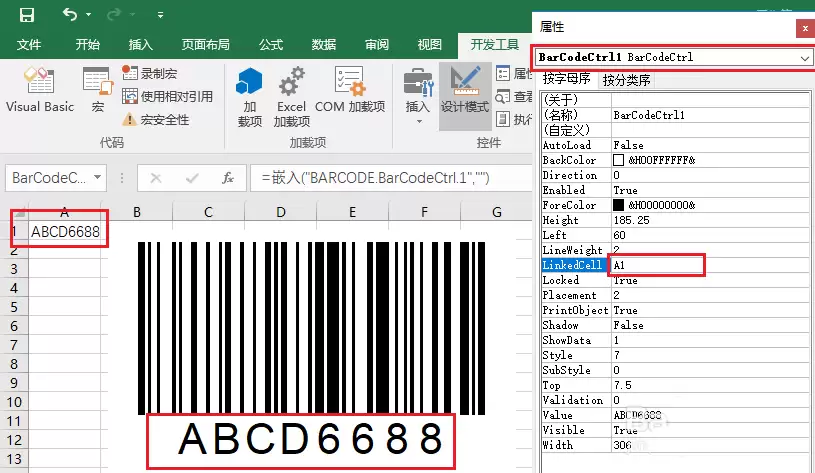This screenshot has height=473, width=815.
Task: Open the 文件 tab
Action: (29, 45)
